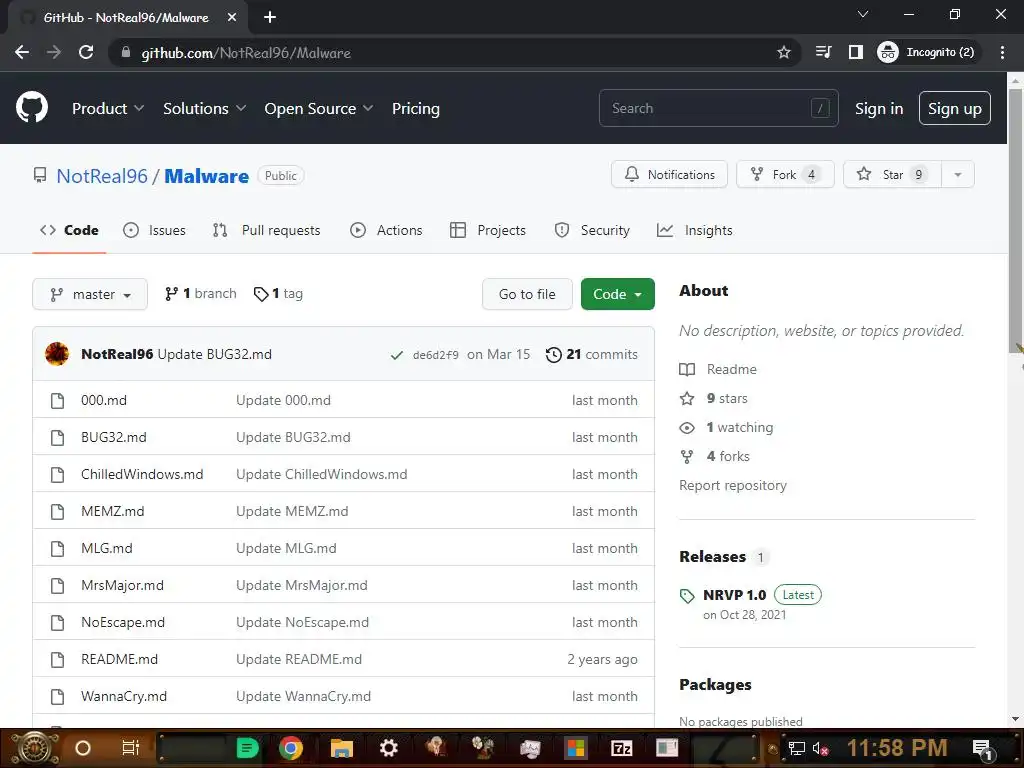The height and width of the screenshot is (768, 1024).
Task: Open the Chrome reading list icon
Action: tap(824, 52)
